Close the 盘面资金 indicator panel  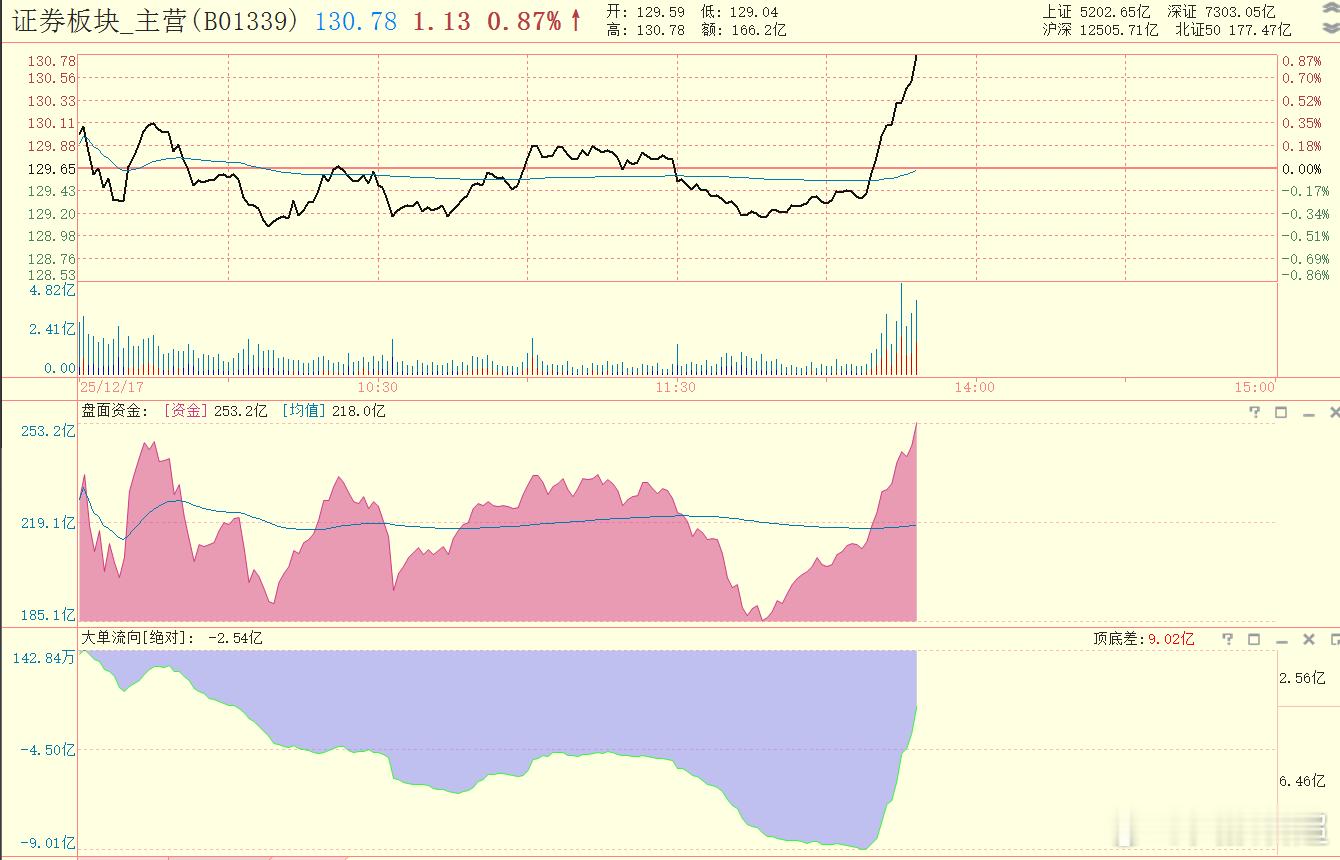1334,412
